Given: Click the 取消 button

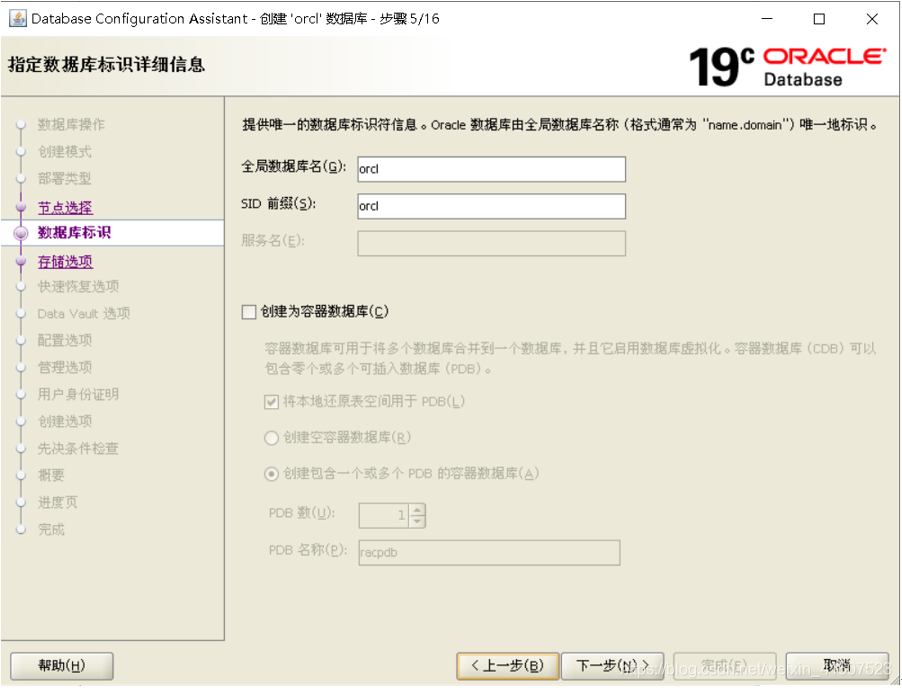Looking at the screenshot, I should click(837, 666).
